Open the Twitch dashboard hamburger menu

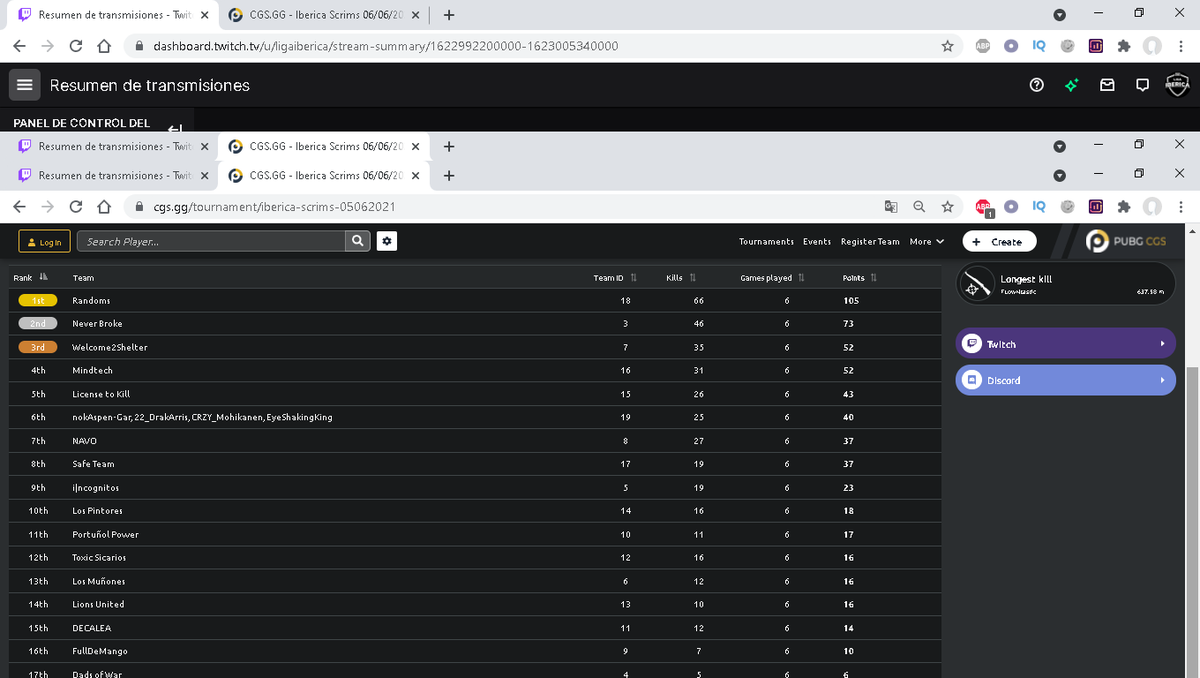point(25,85)
